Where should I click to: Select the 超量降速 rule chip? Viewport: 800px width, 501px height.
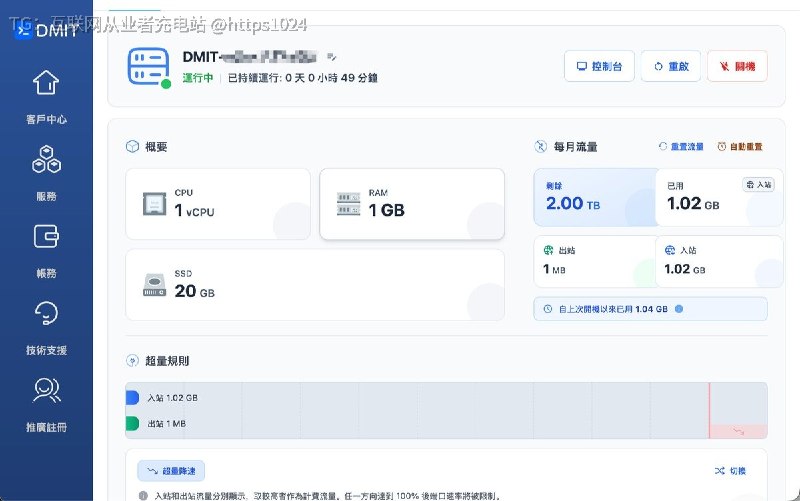pyautogui.click(x=171, y=471)
